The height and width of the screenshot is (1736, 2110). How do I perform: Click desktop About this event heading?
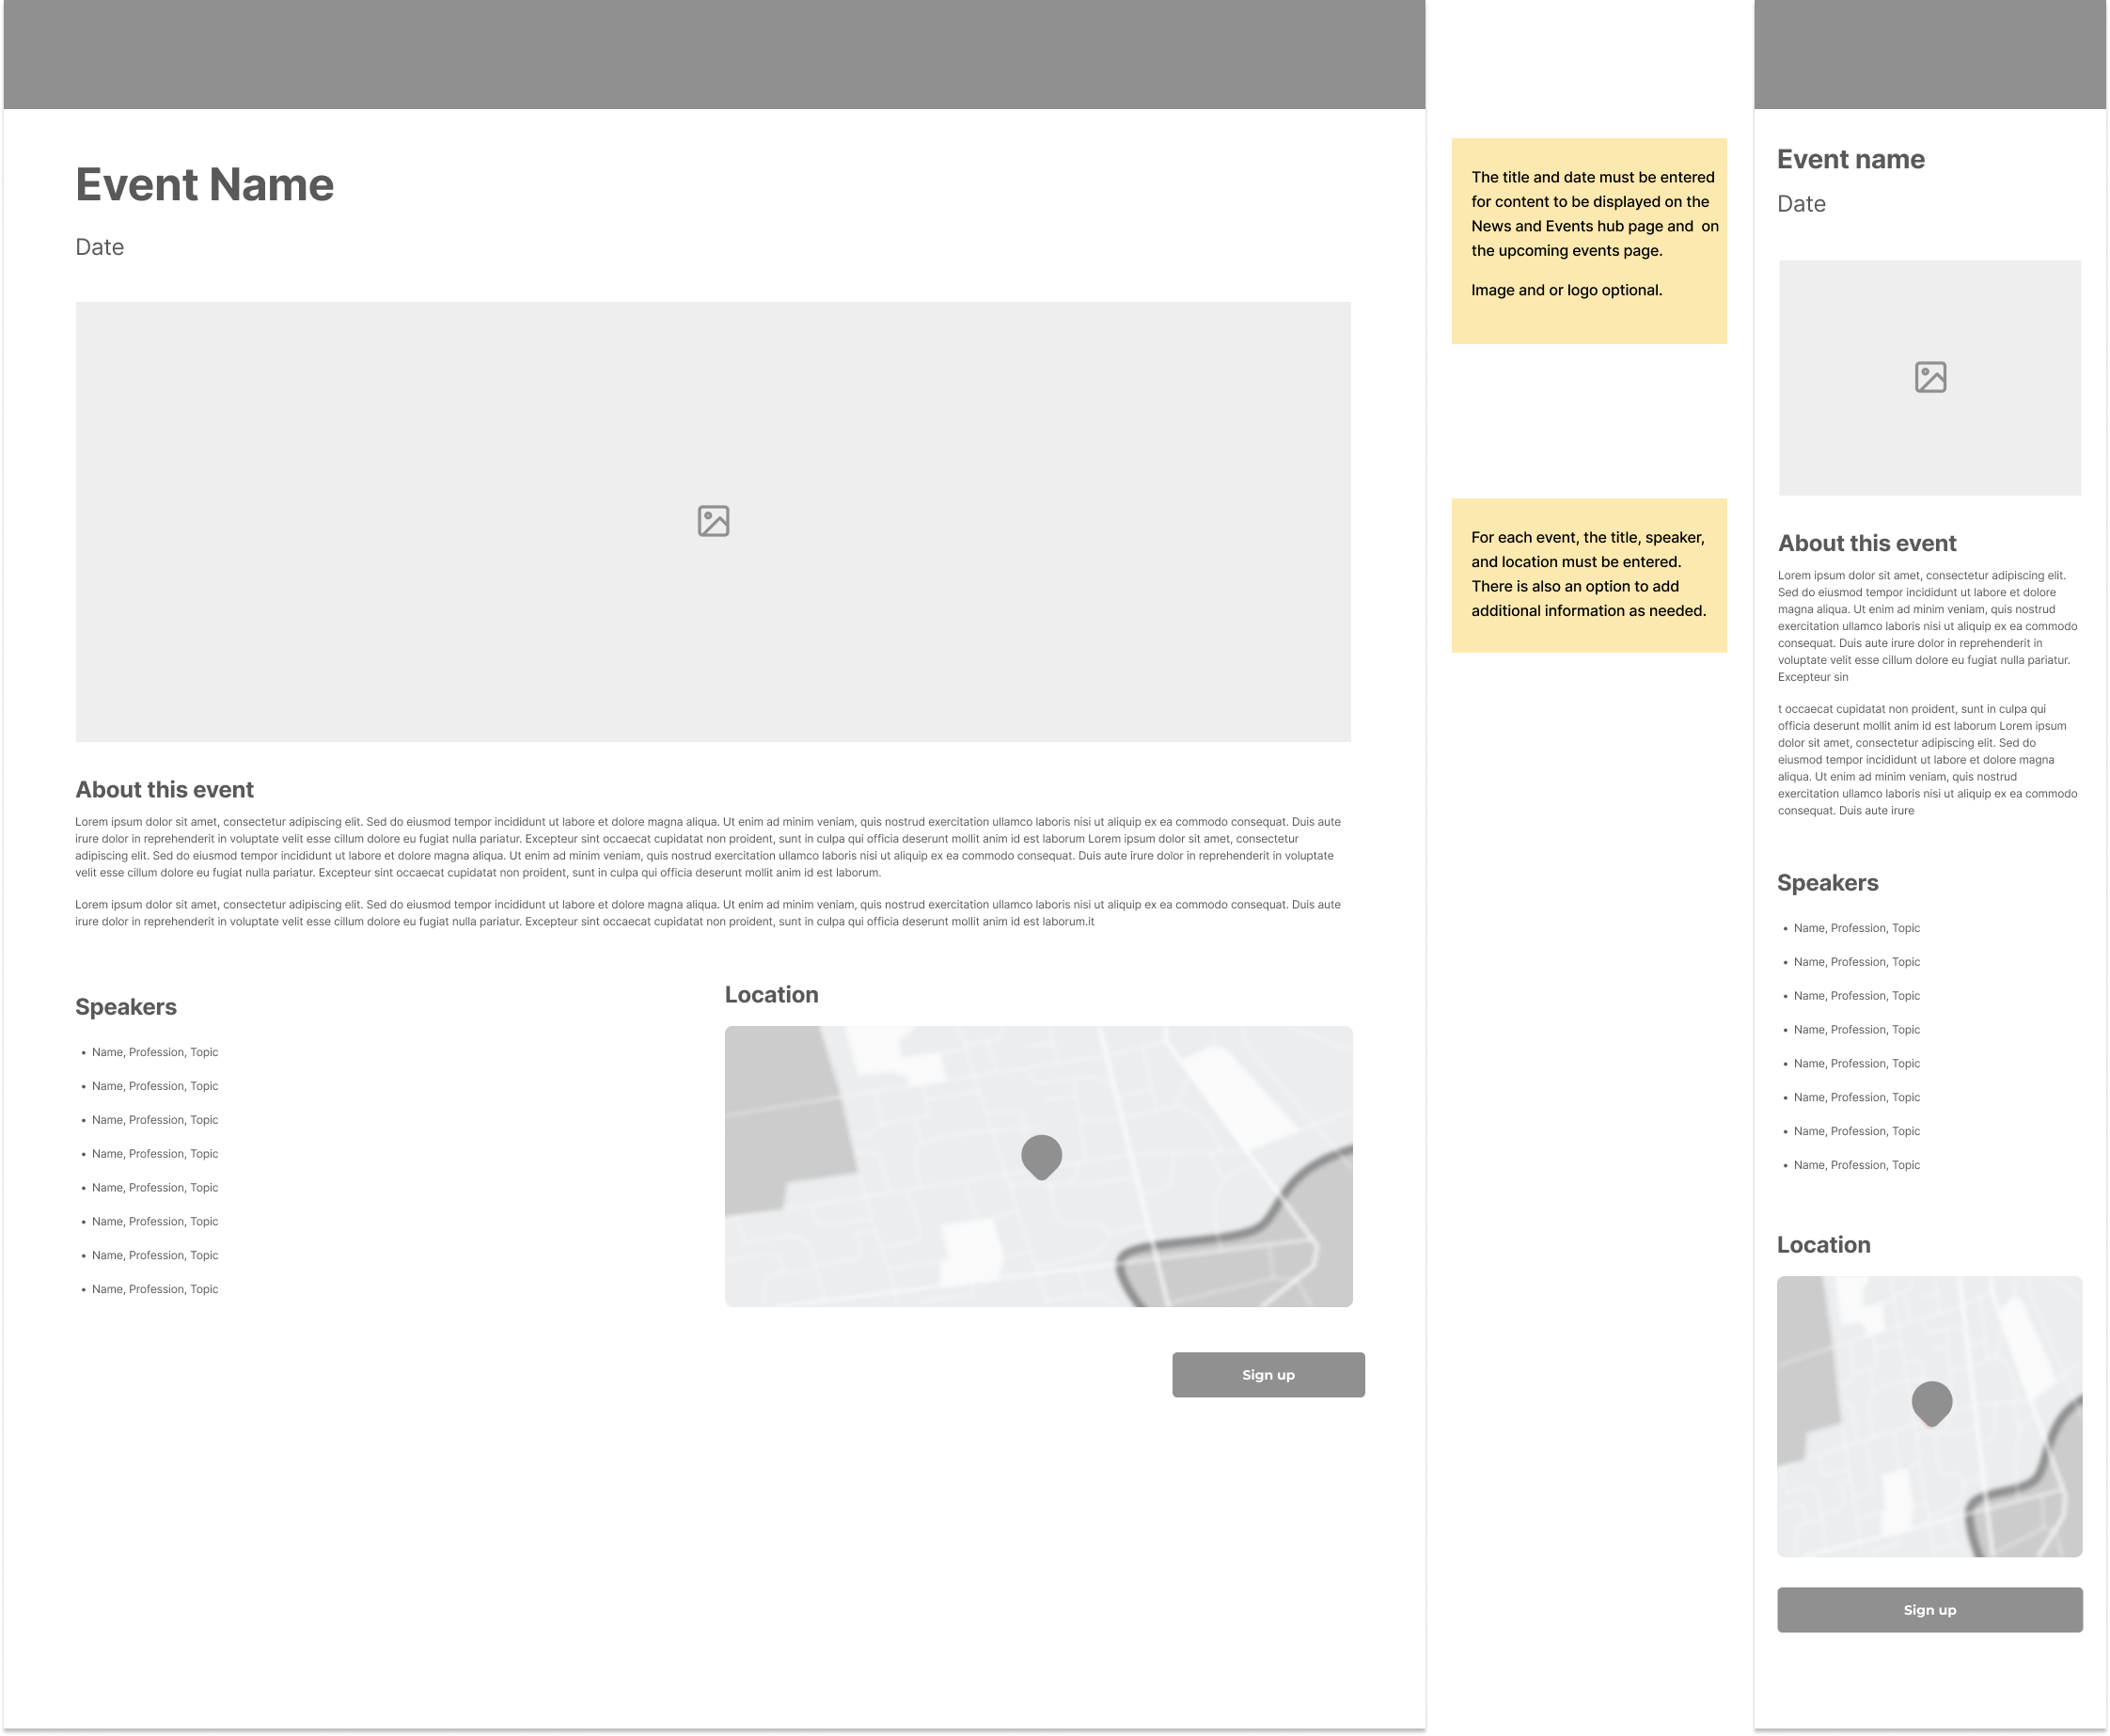(x=165, y=790)
